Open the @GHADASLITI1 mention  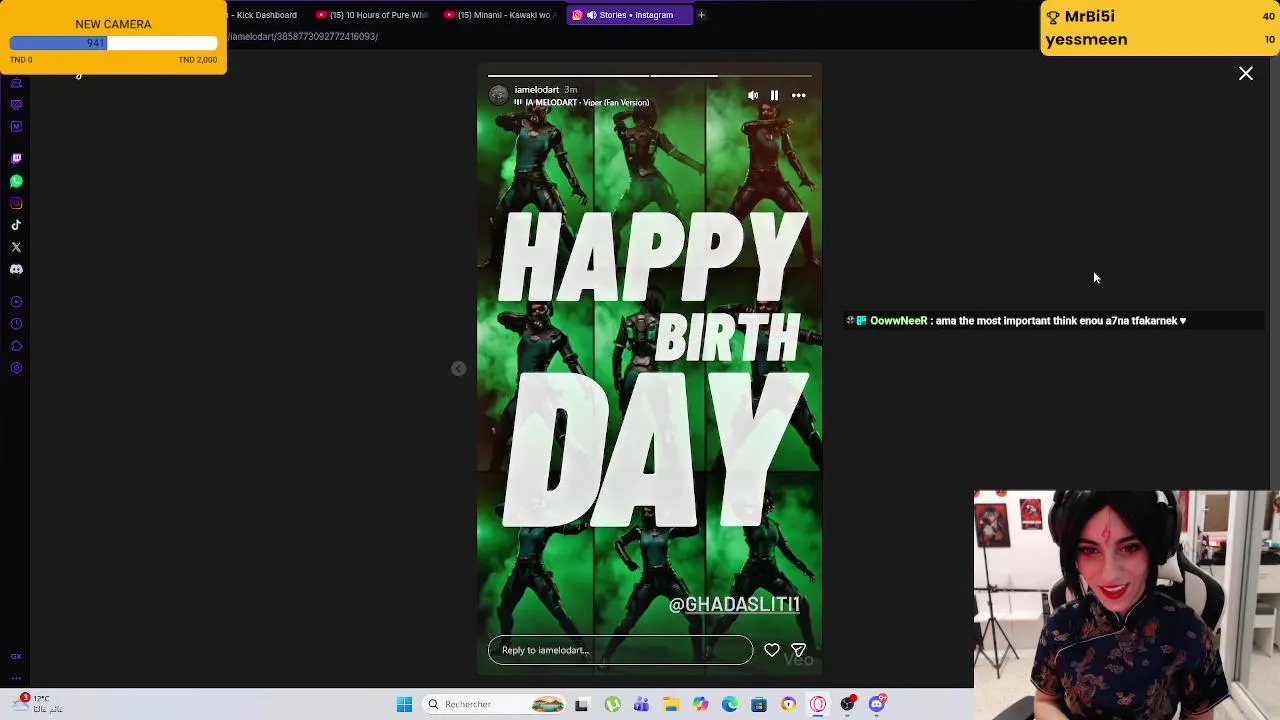[734, 604]
